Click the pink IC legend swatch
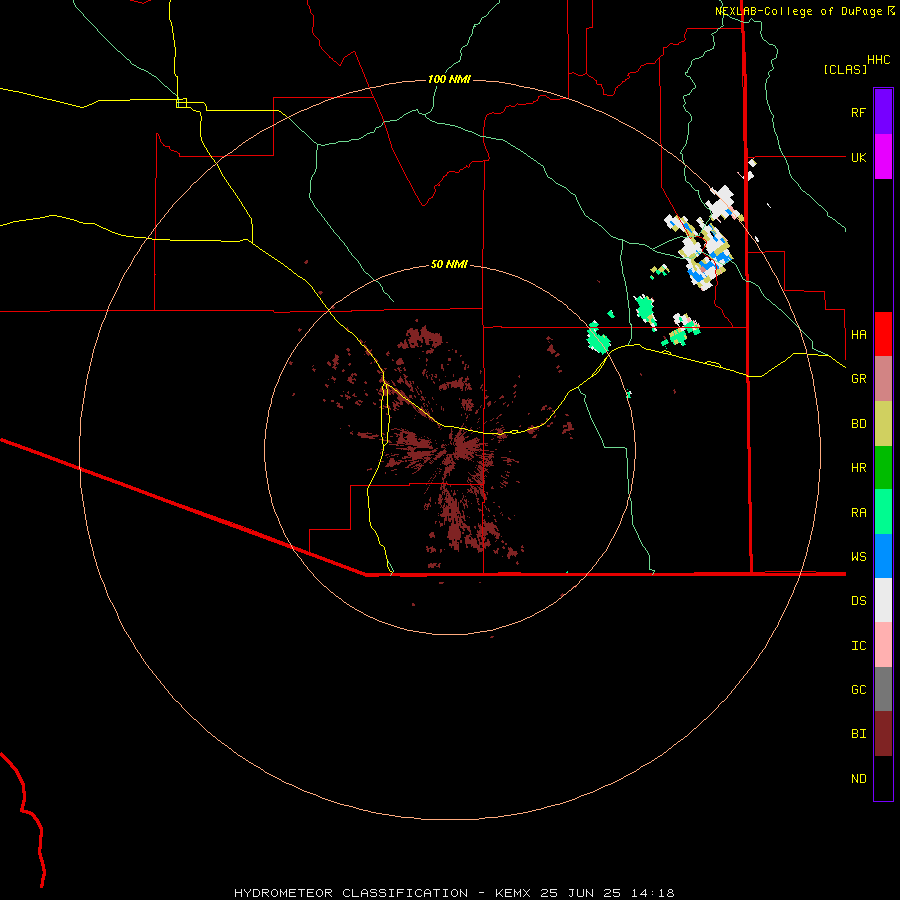Image resolution: width=900 pixels, height=900 pixels. pos(883,645)
